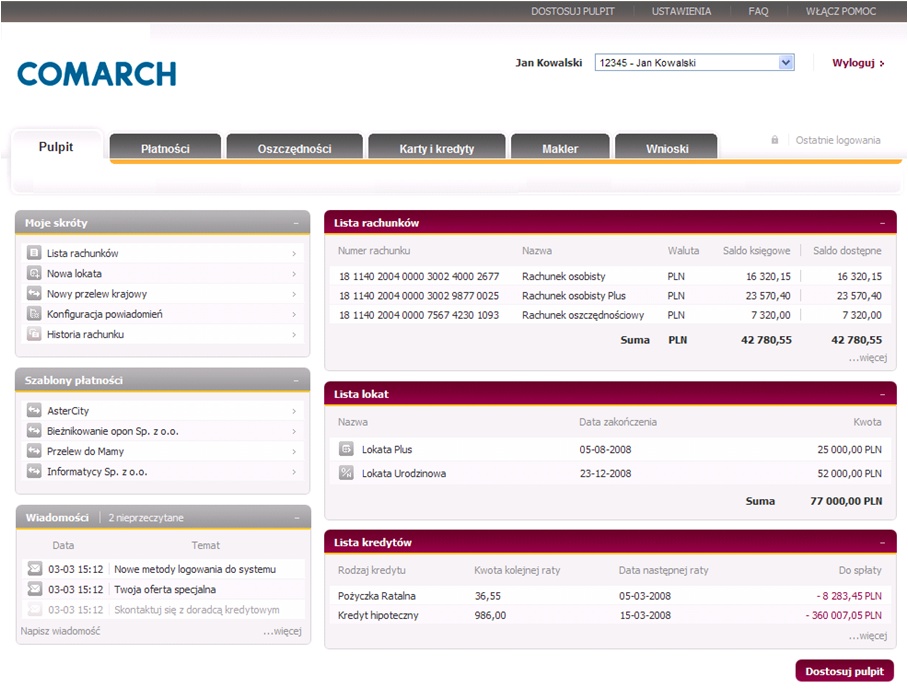This screenshot has height=691, width=908.
Task: Click ...więcej in the Lista kredytów panel
Action: click(868, 635)
